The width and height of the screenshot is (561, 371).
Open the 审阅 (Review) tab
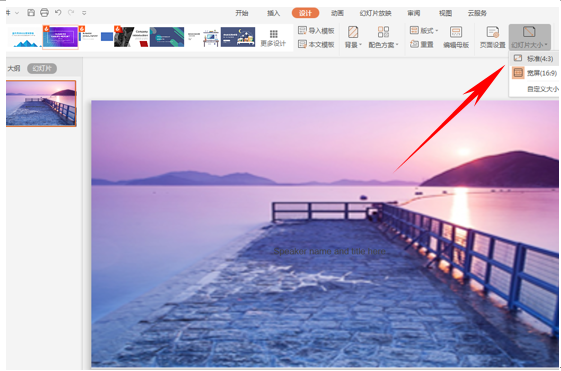[414, 13]
